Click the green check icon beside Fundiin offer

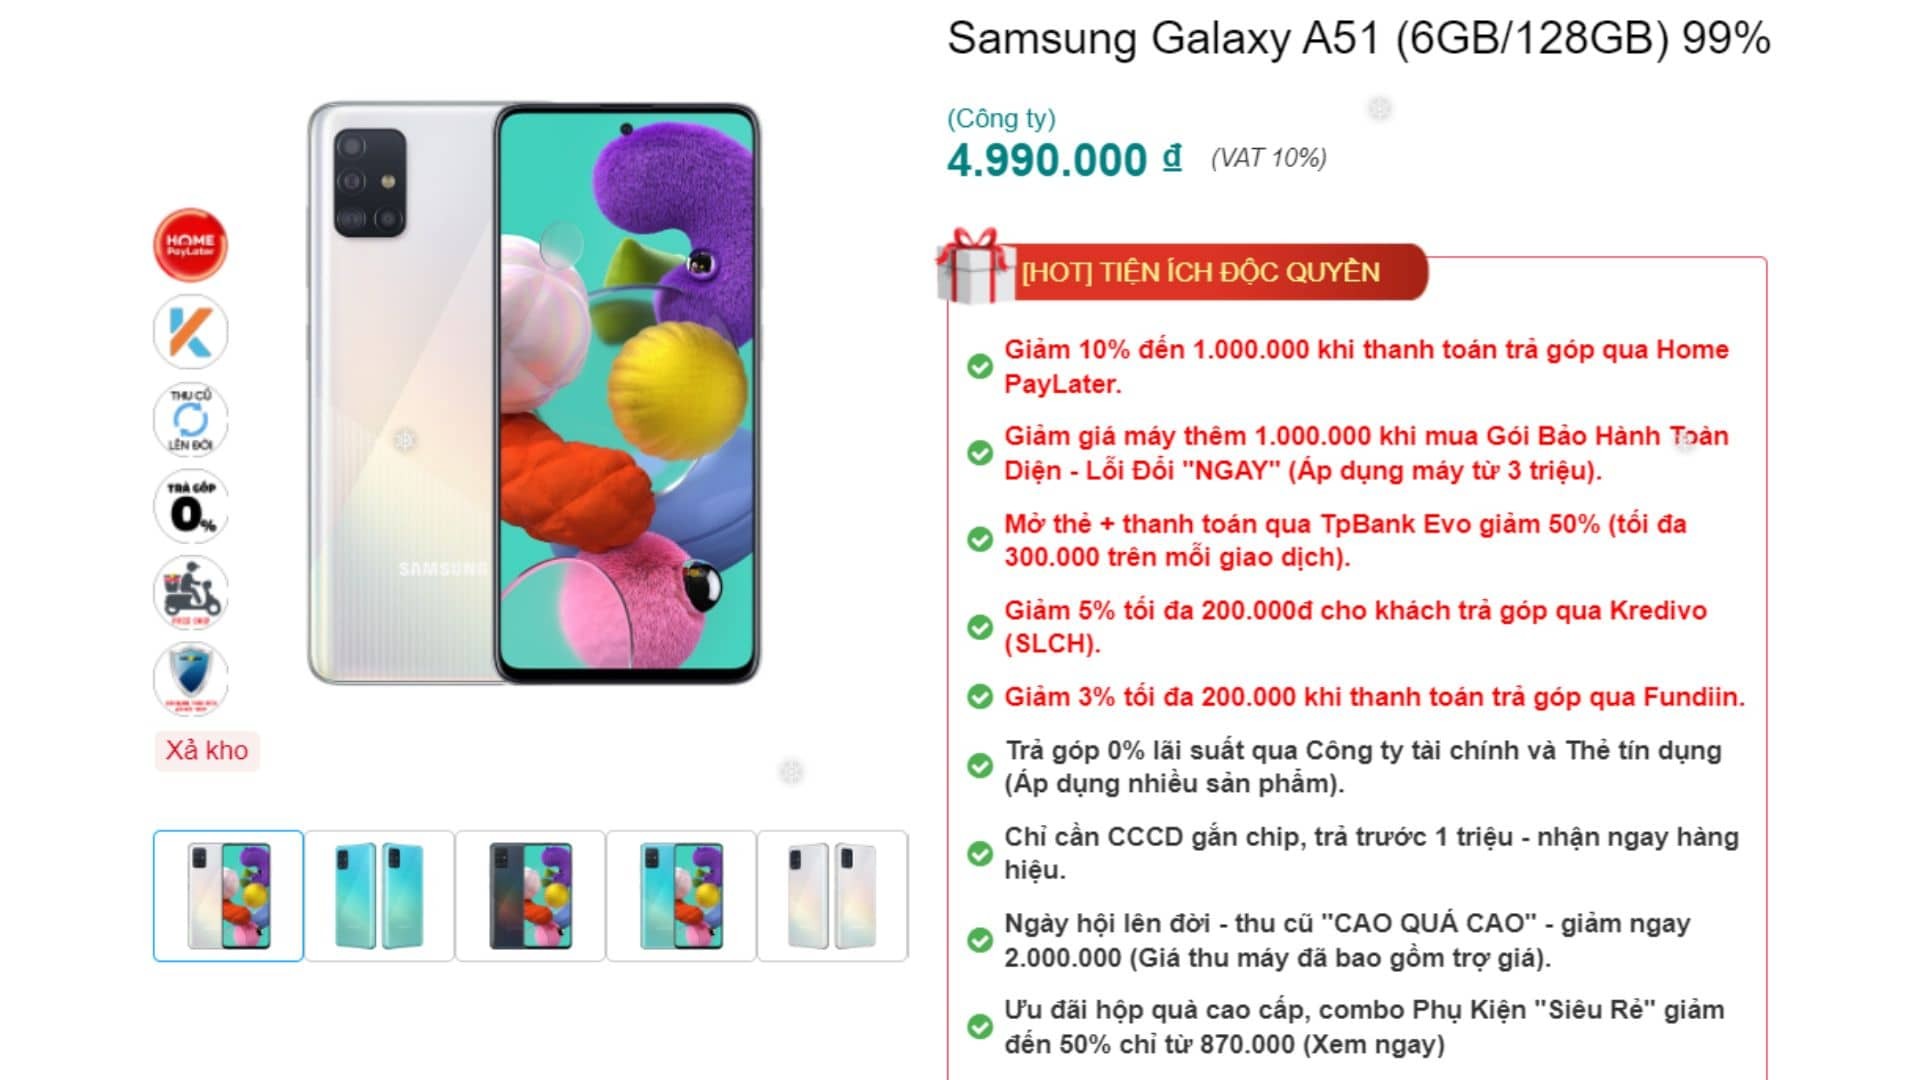click(980, 697)
